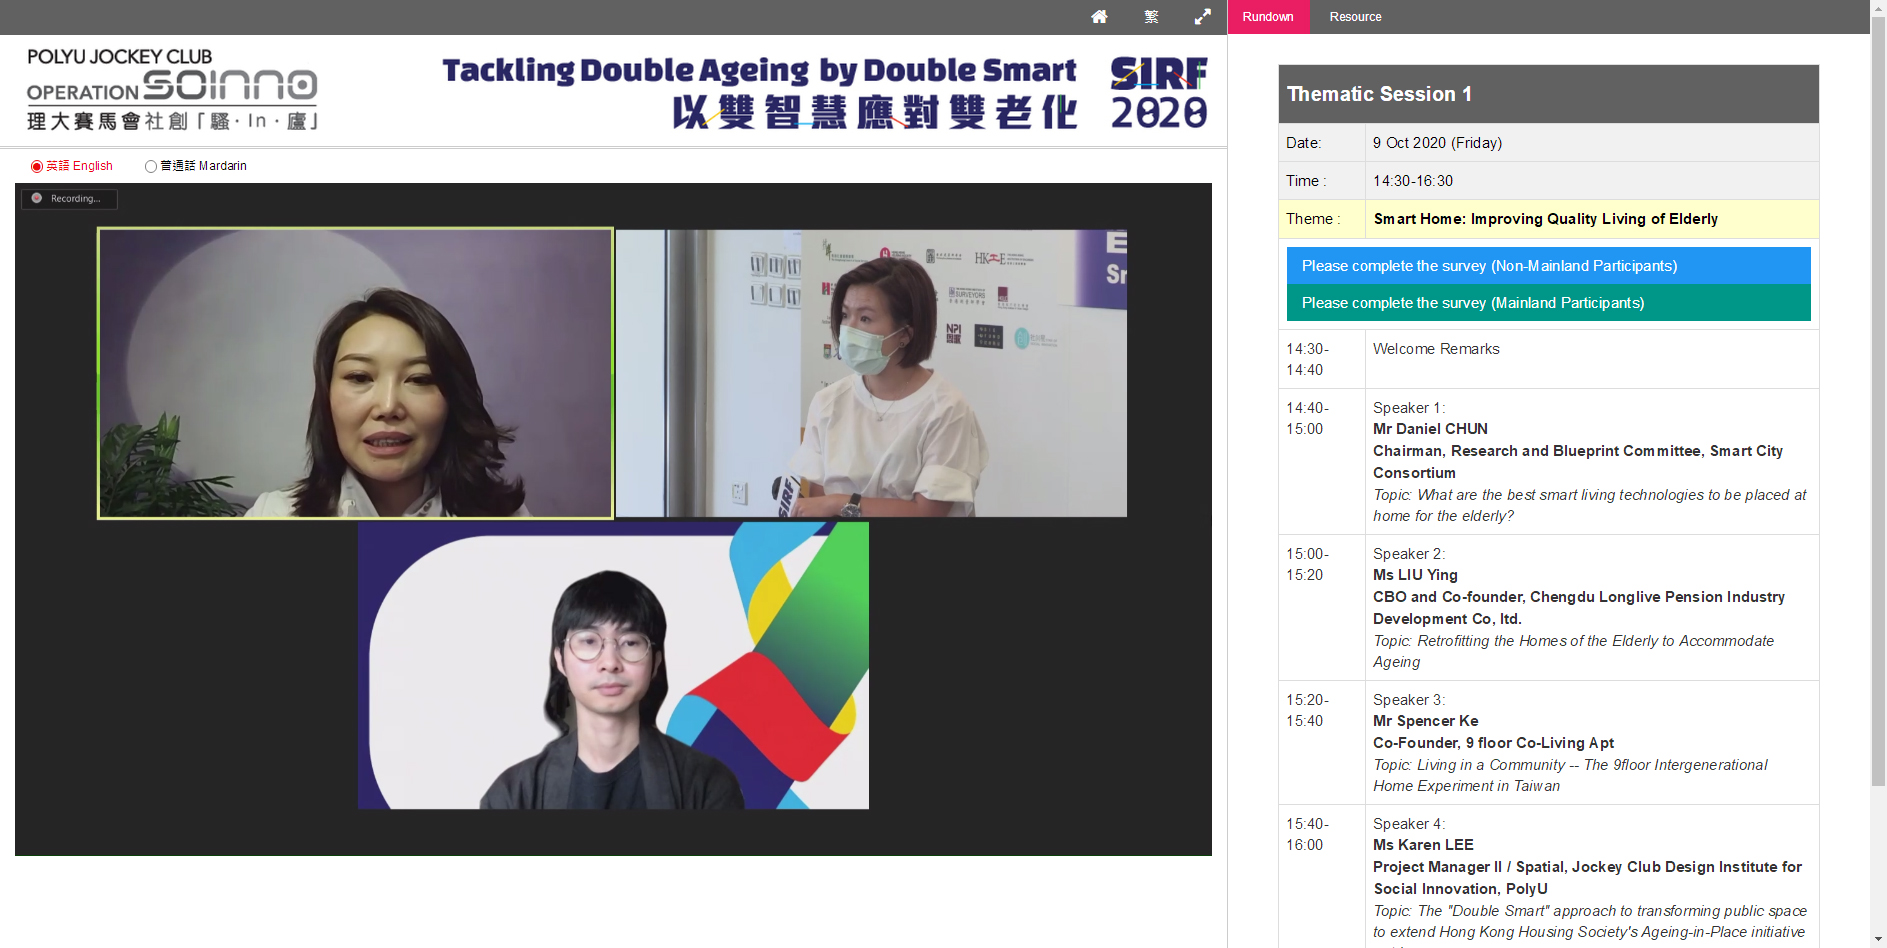This screenshot has height=948, width=1887.
Task: Click speaker name Mr Spencer Ke
Action: coord(1425,721)
